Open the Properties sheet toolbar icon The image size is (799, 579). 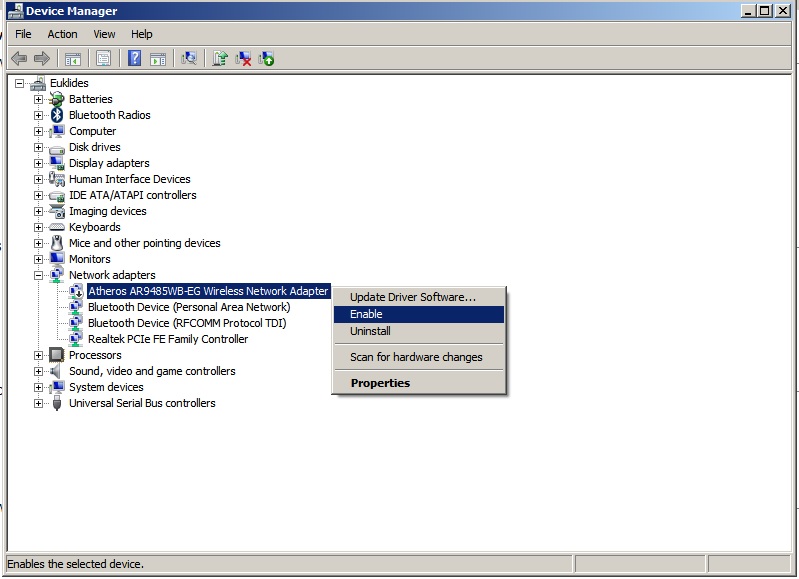tap(103, 59)
